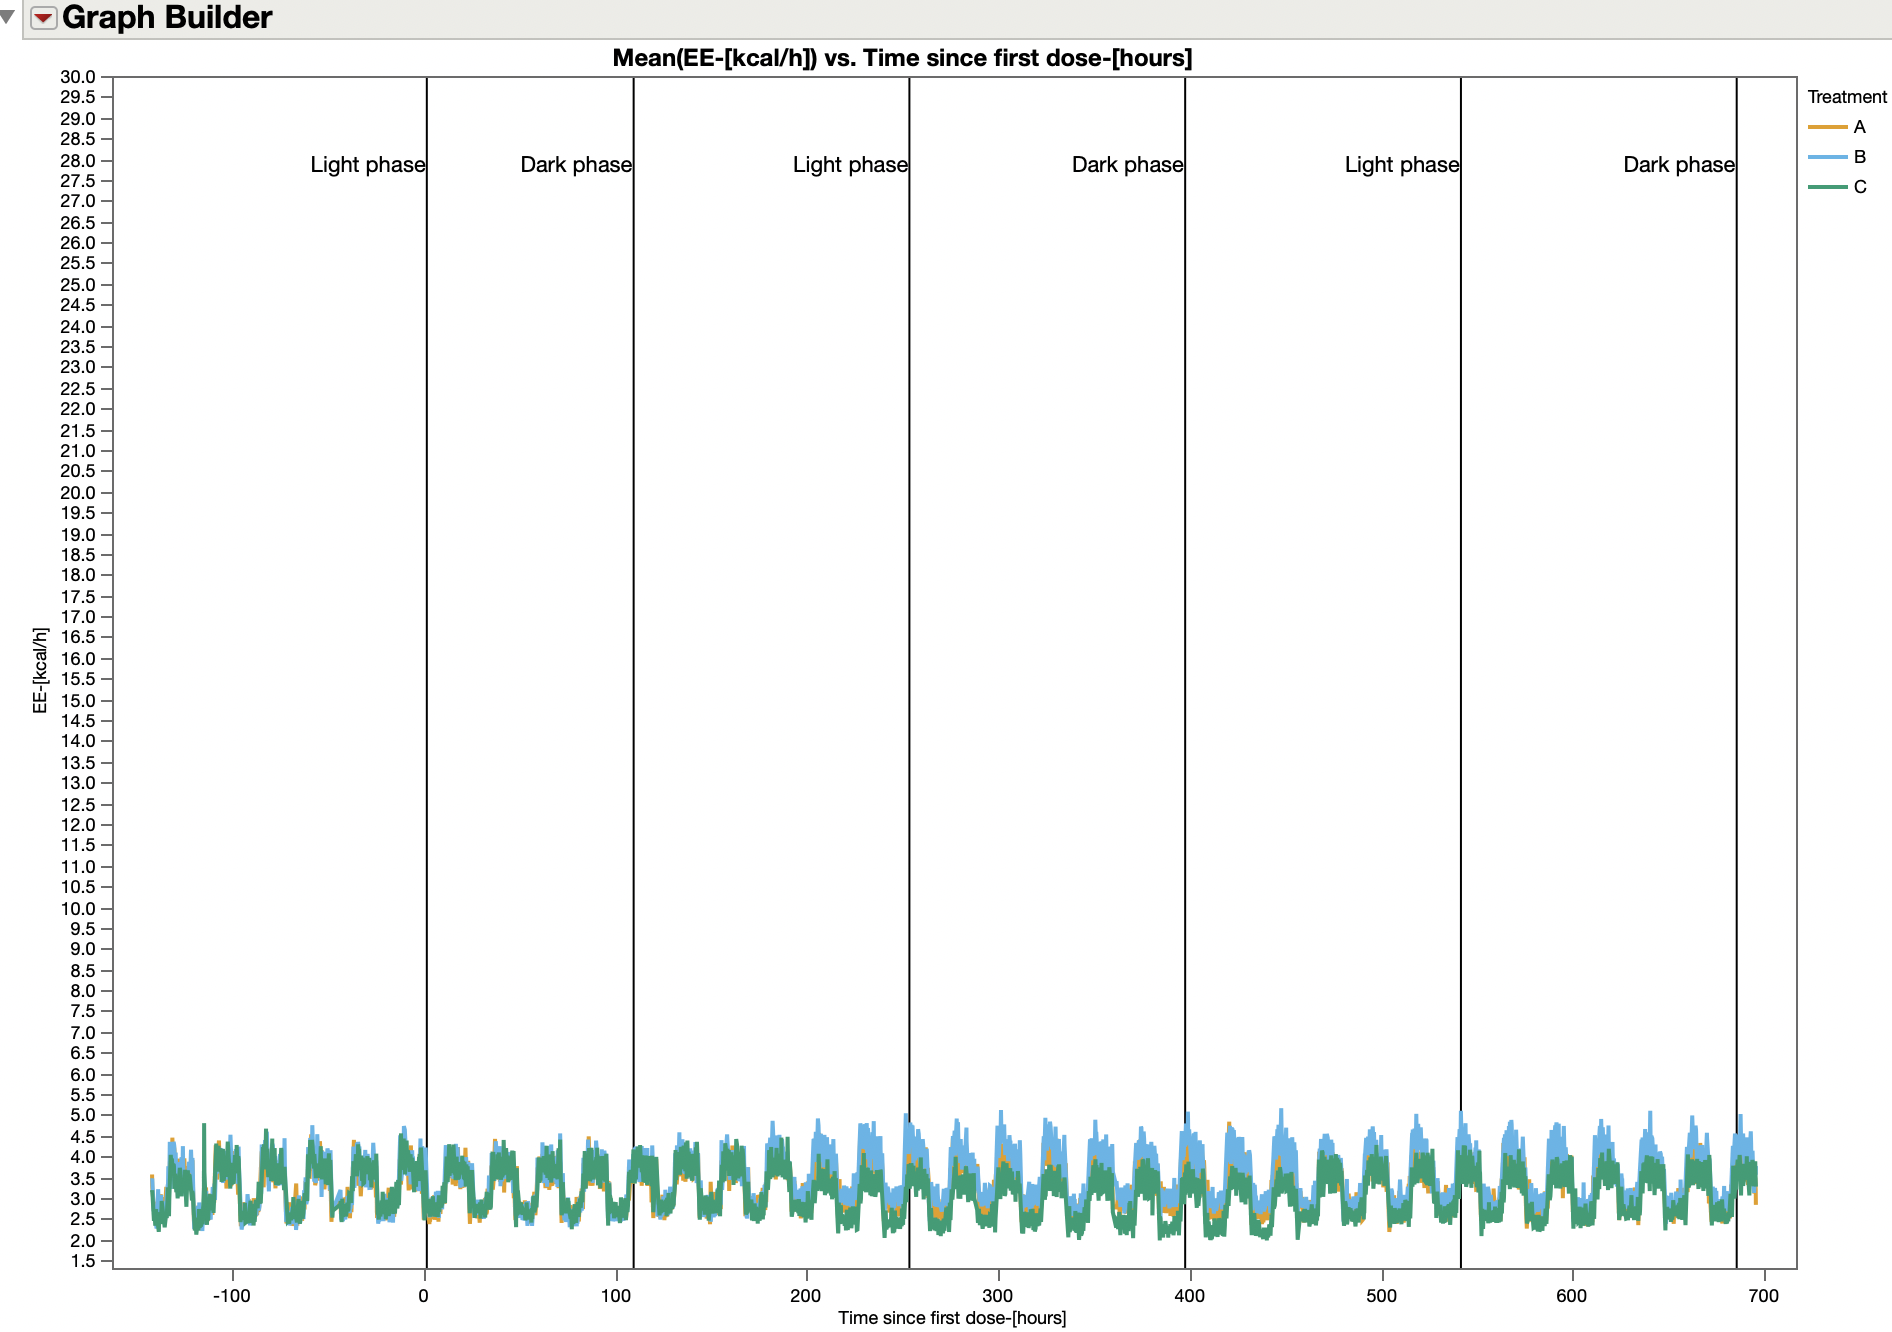The width and height of the screenshot is (1892, 1332).
Task: Click the axis tick label 30.0
Action: 80,75
